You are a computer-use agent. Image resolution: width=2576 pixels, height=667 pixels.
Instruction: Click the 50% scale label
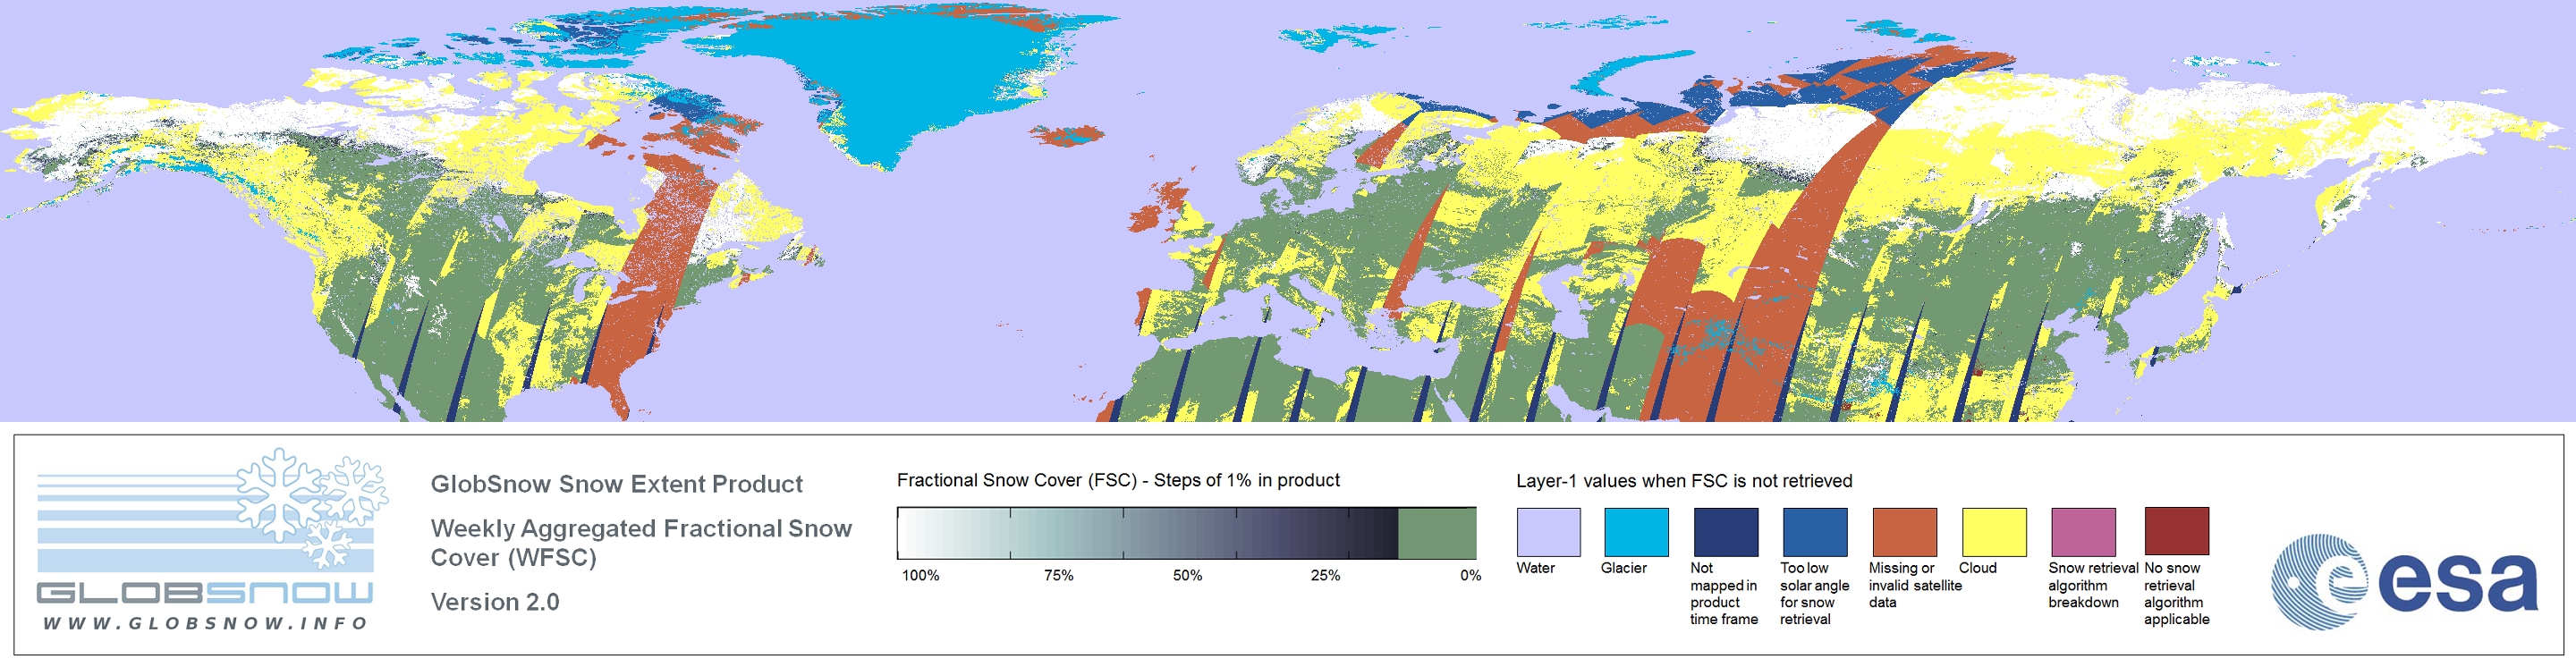(x=1188, y=576)
